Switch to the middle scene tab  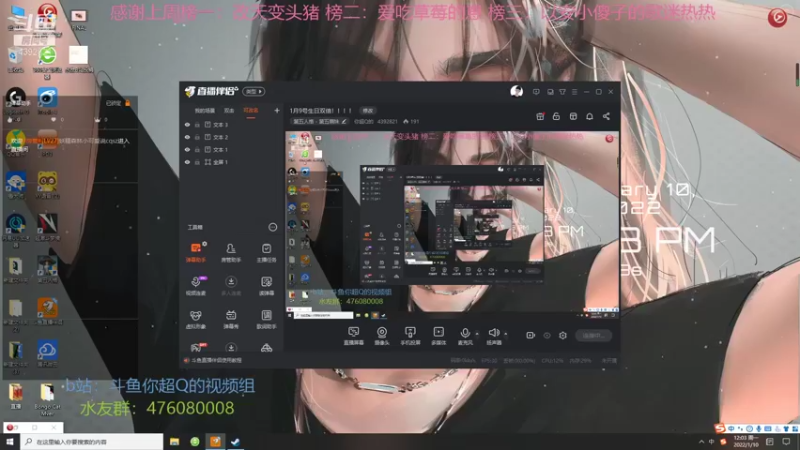pos(229,111)
